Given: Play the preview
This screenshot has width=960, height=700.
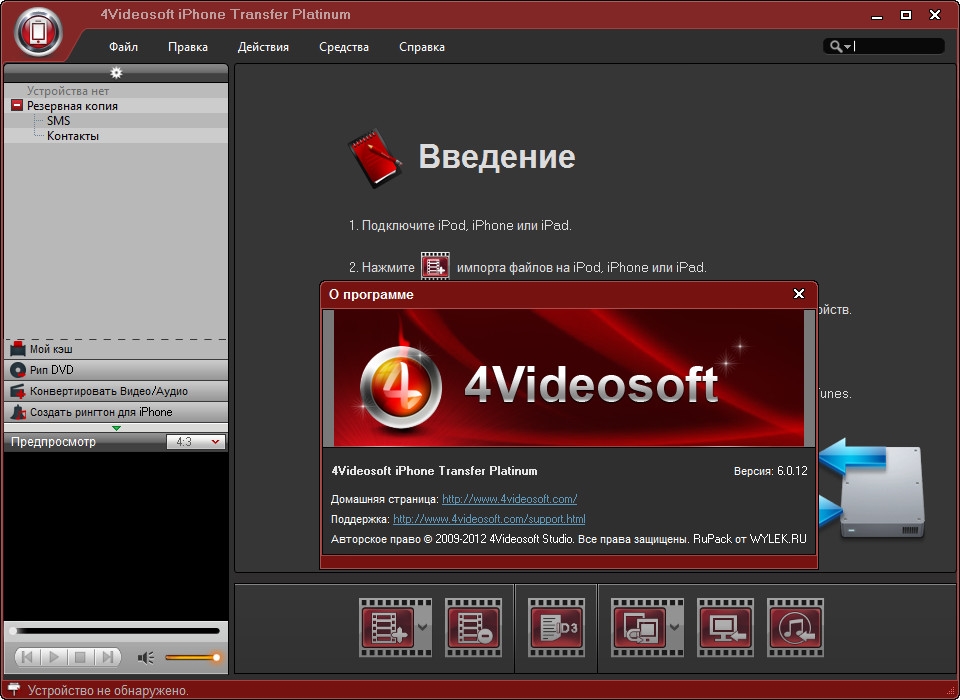Looking at the screenshot, I should tap(54, 657).
